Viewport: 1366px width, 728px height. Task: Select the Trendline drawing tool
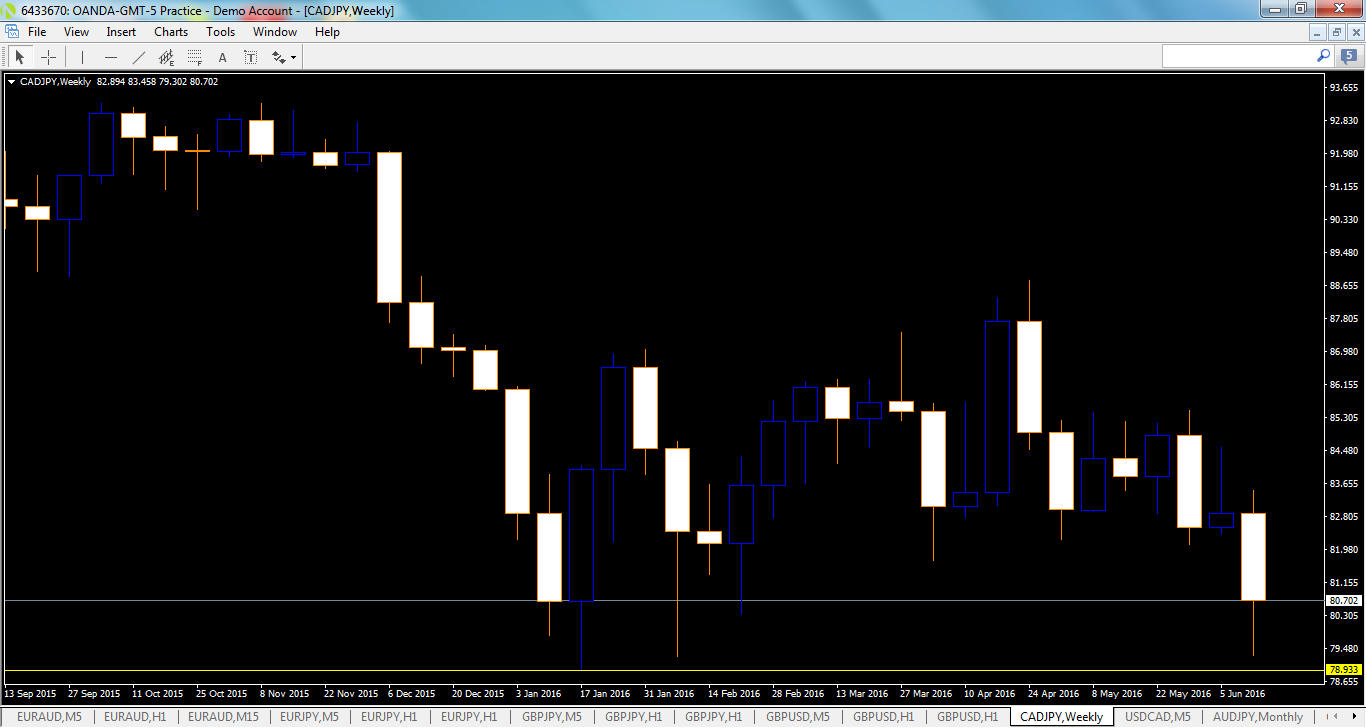click(x=138, y=57)
